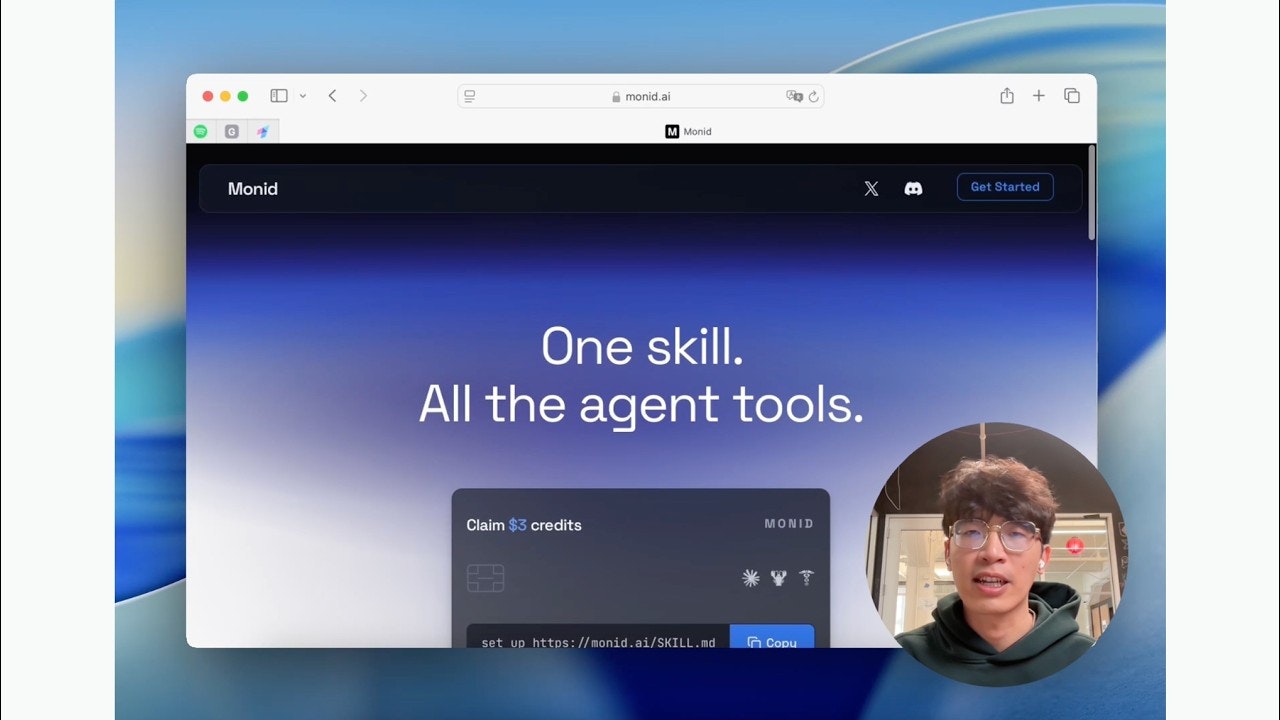Click the page vertical scrollbar
Viewport: 1280px width, 720px height.
point(1091,192)
